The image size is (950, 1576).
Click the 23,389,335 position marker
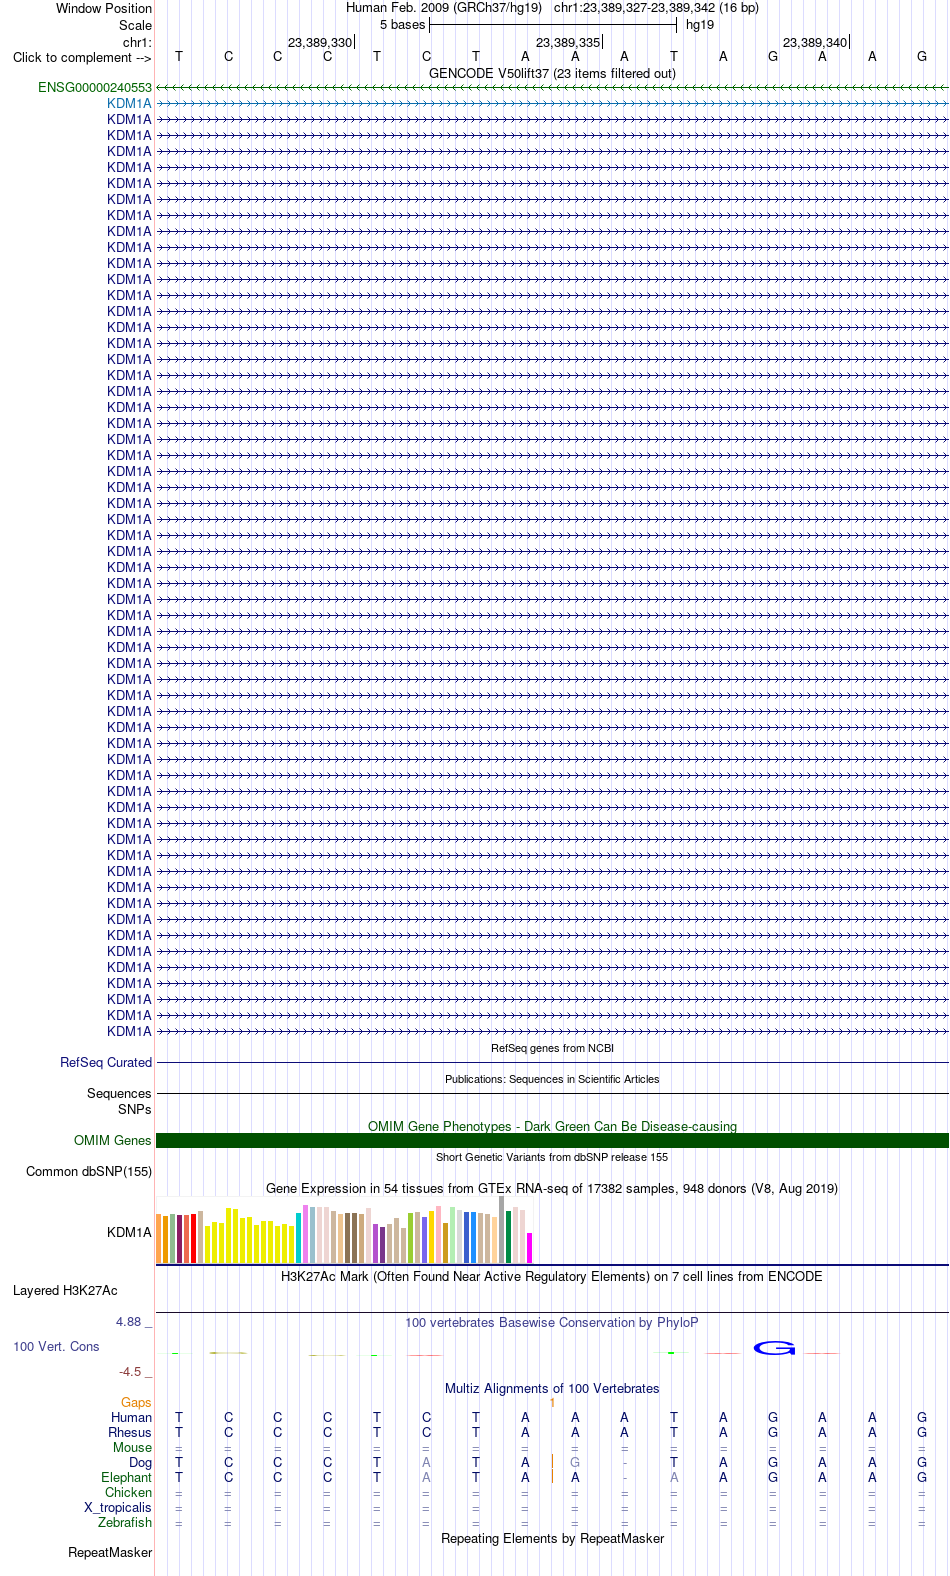(568, 42)
